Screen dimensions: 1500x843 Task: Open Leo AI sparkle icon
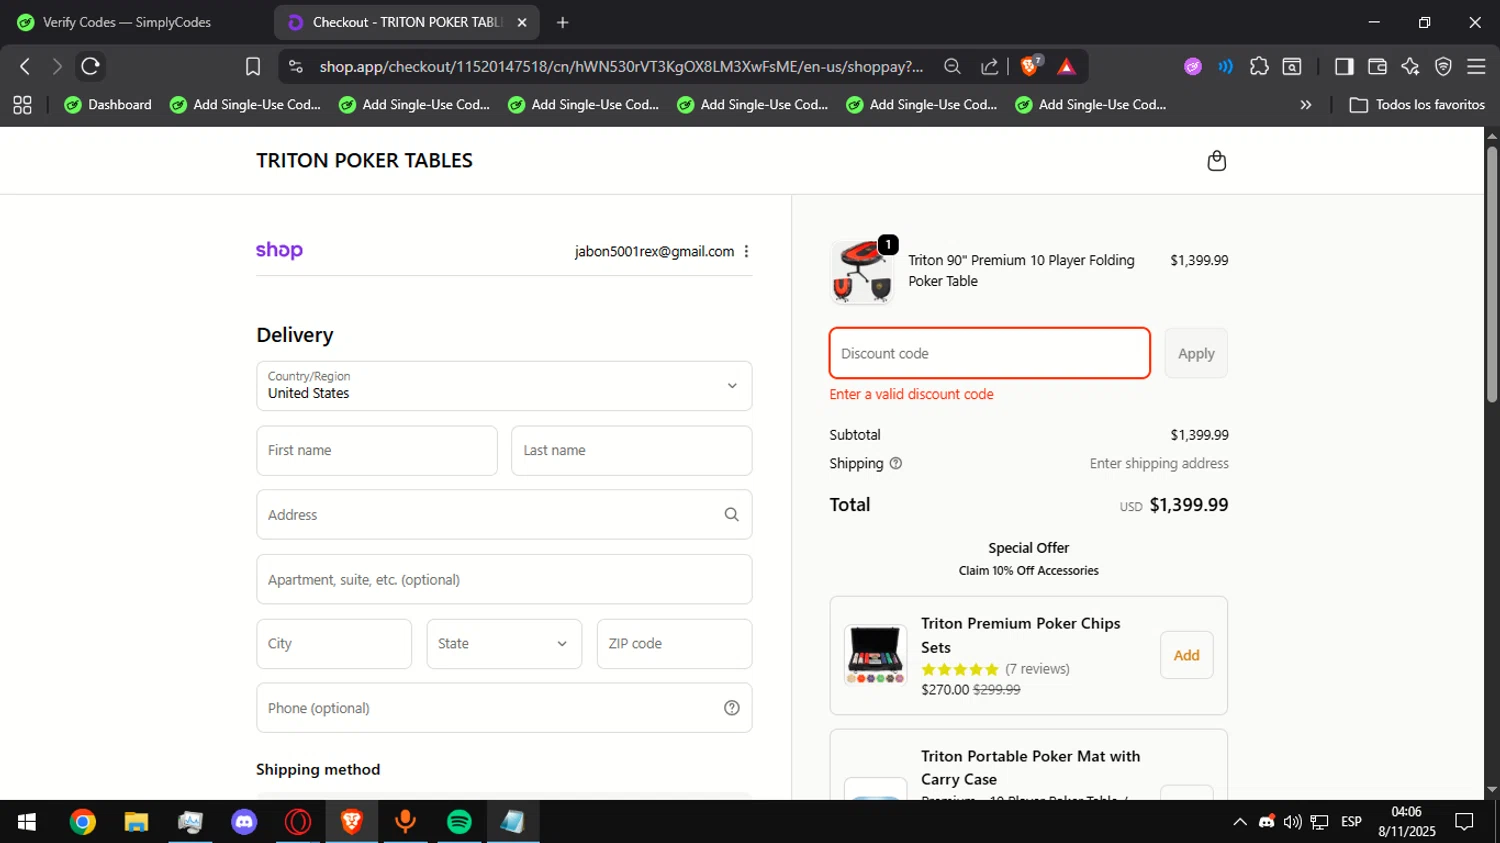coord(1410,66)
